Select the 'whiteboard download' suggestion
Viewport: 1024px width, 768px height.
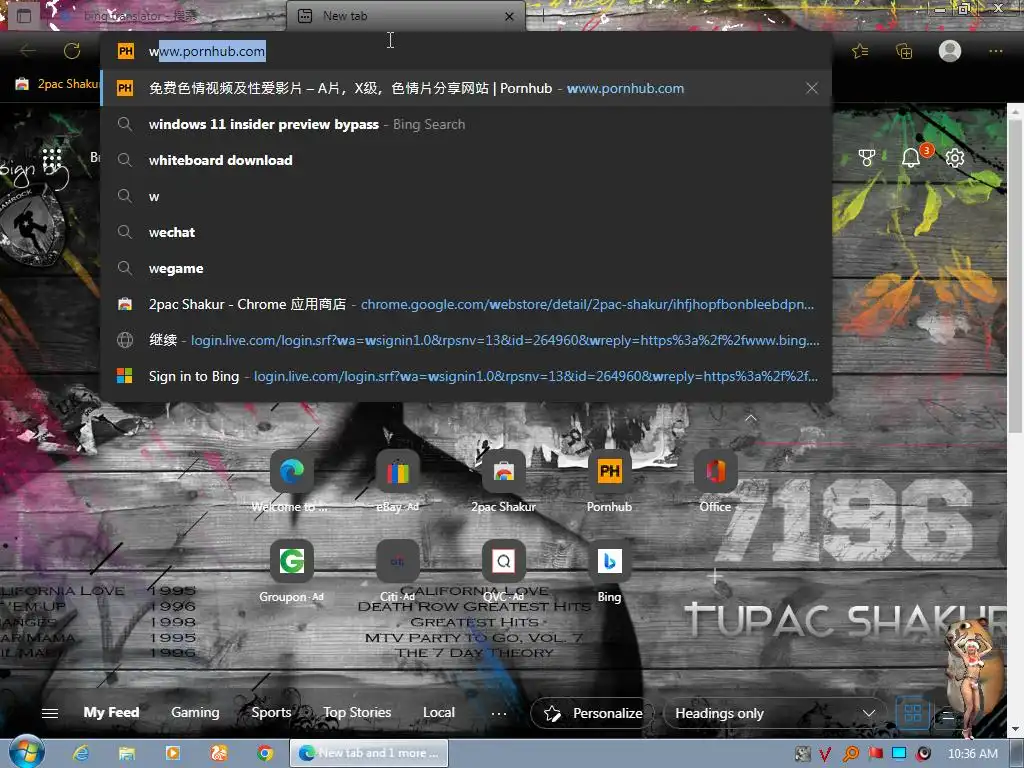tap(466, 160)
